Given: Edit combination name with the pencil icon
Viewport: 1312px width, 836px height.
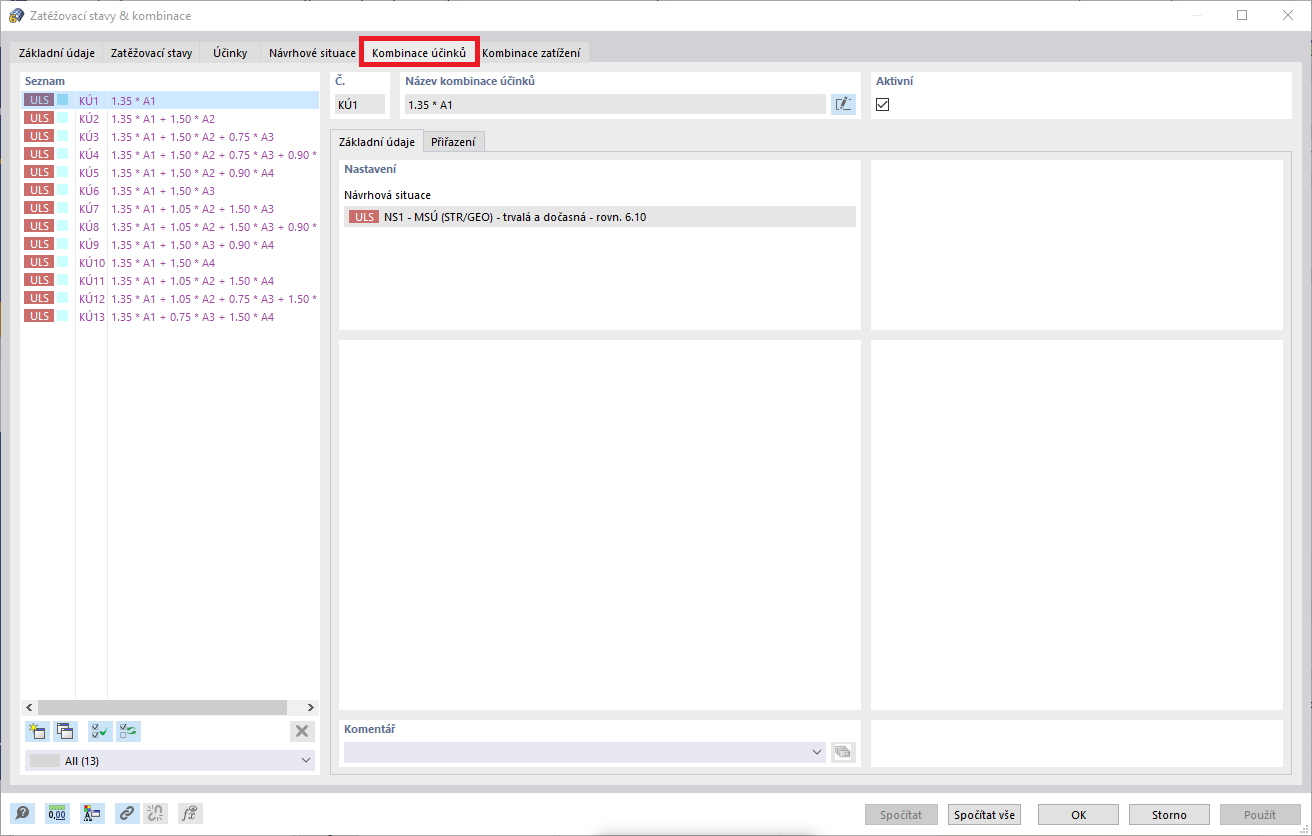Looking at the screenshot, I should (x=843, y=103).
